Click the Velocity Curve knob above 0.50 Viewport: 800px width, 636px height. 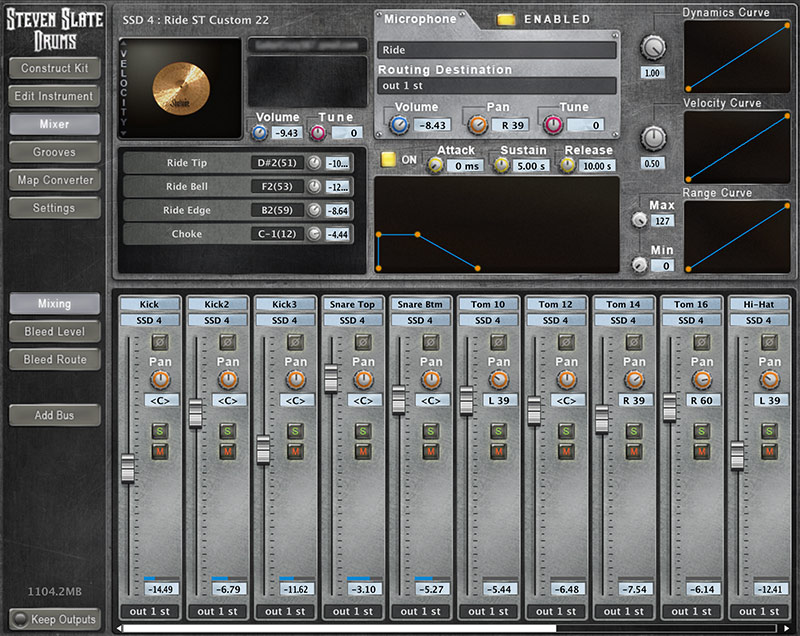coord(653,138)
